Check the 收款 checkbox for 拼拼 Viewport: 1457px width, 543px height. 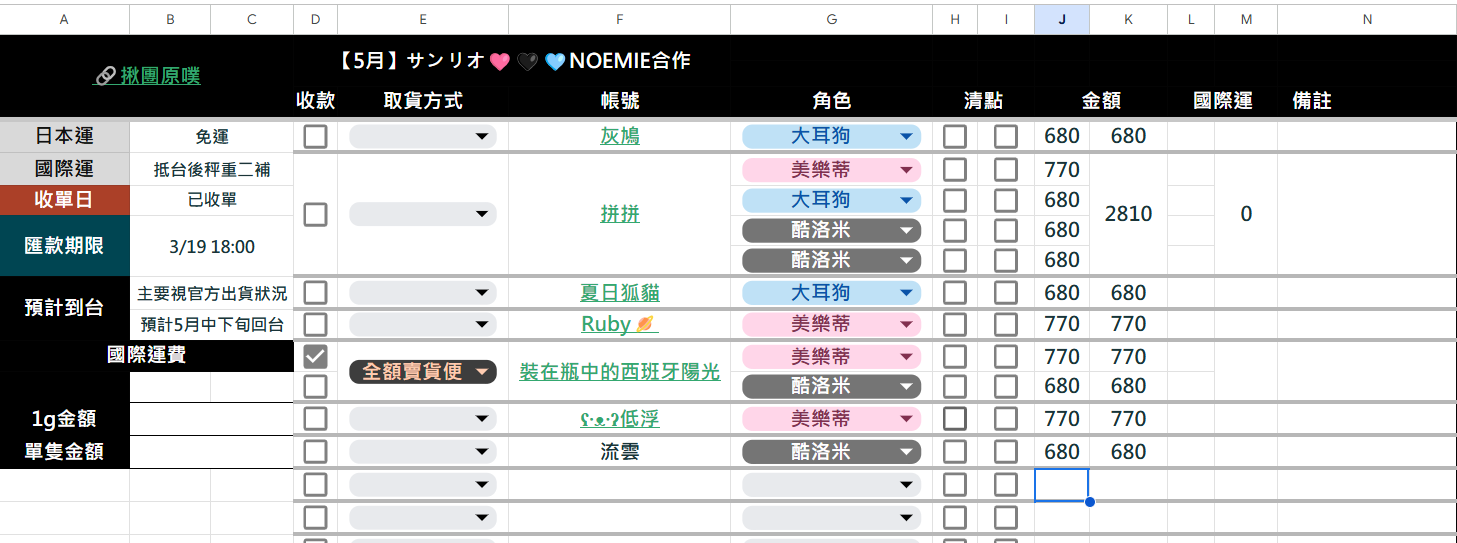coord(315,214)
